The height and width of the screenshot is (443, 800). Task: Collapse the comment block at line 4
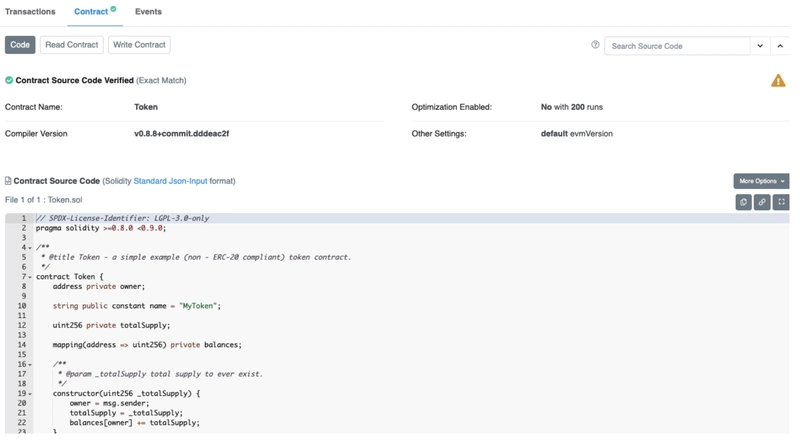[30, 248]
